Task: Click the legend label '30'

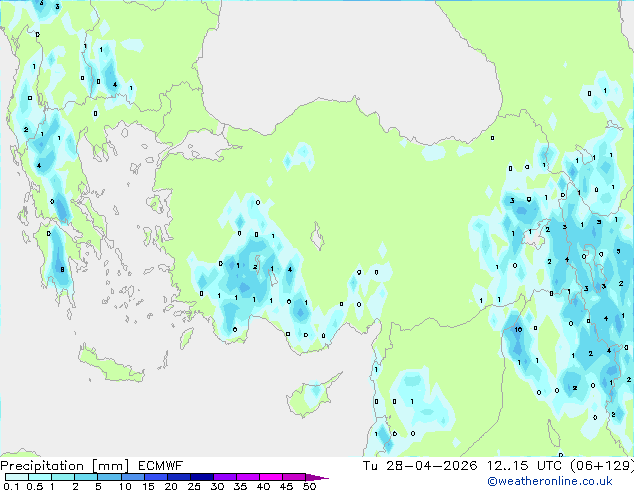Action: 217,486
